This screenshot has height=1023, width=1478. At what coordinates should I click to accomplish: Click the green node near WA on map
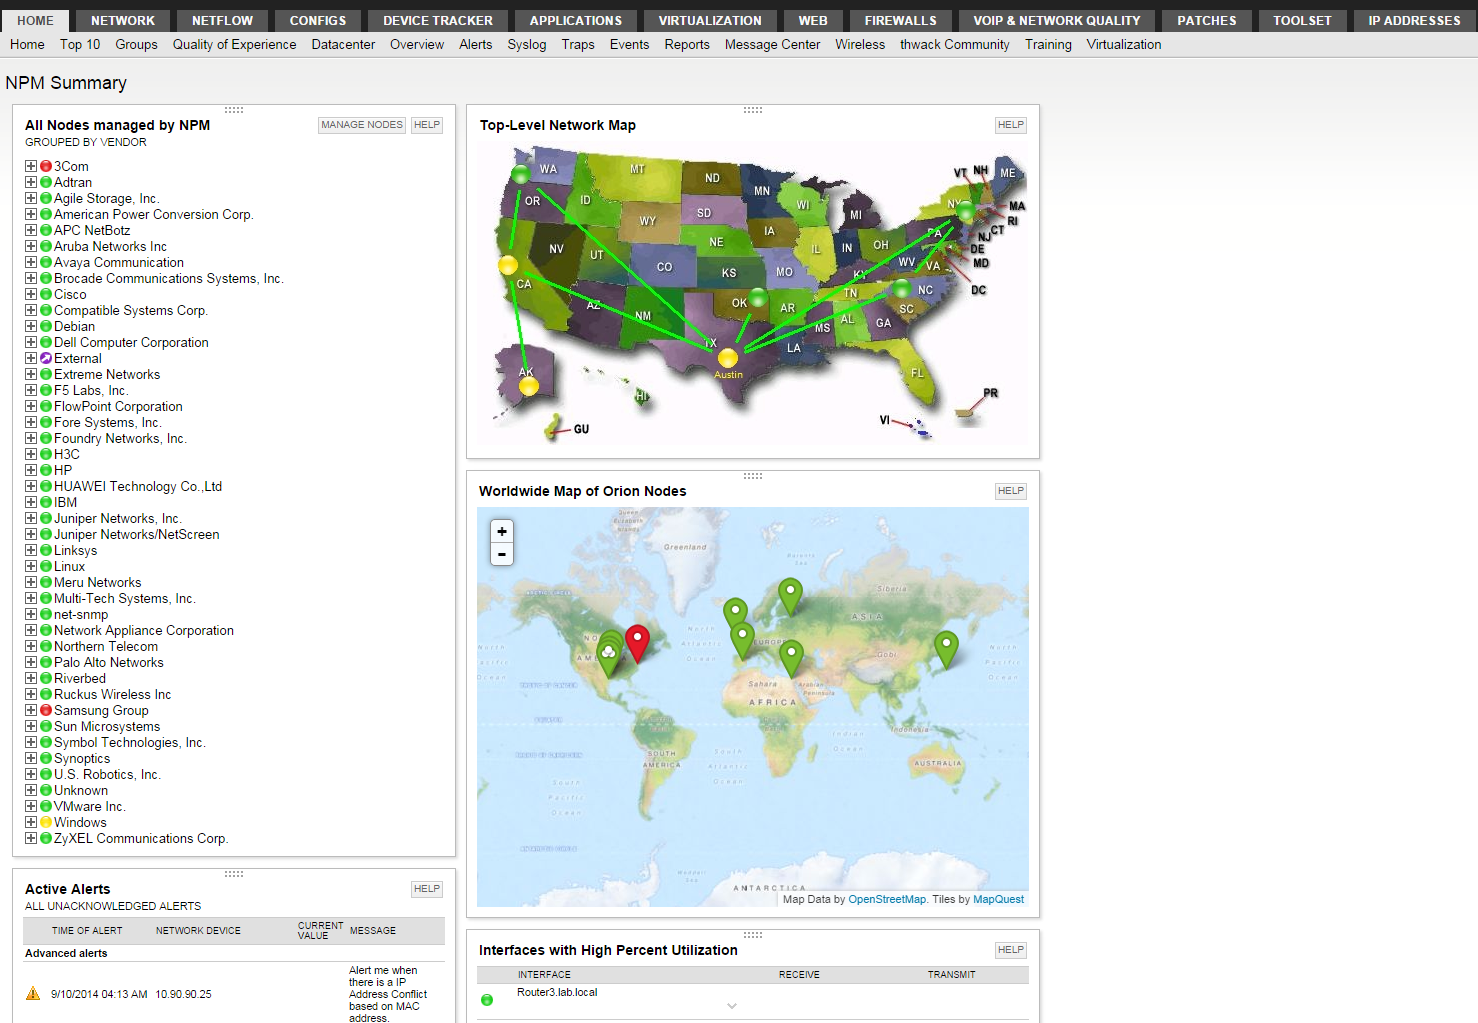pos(520,175)
